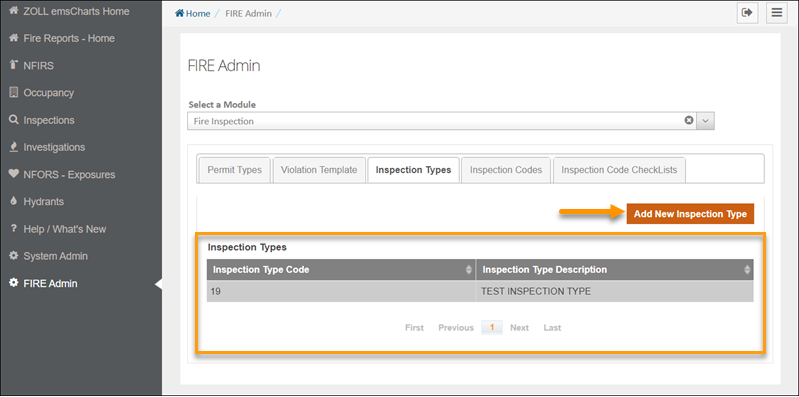Viewport: 799px width, 397px height.
Task: Go to Home breadcrumb link
Action: point(193,14)
